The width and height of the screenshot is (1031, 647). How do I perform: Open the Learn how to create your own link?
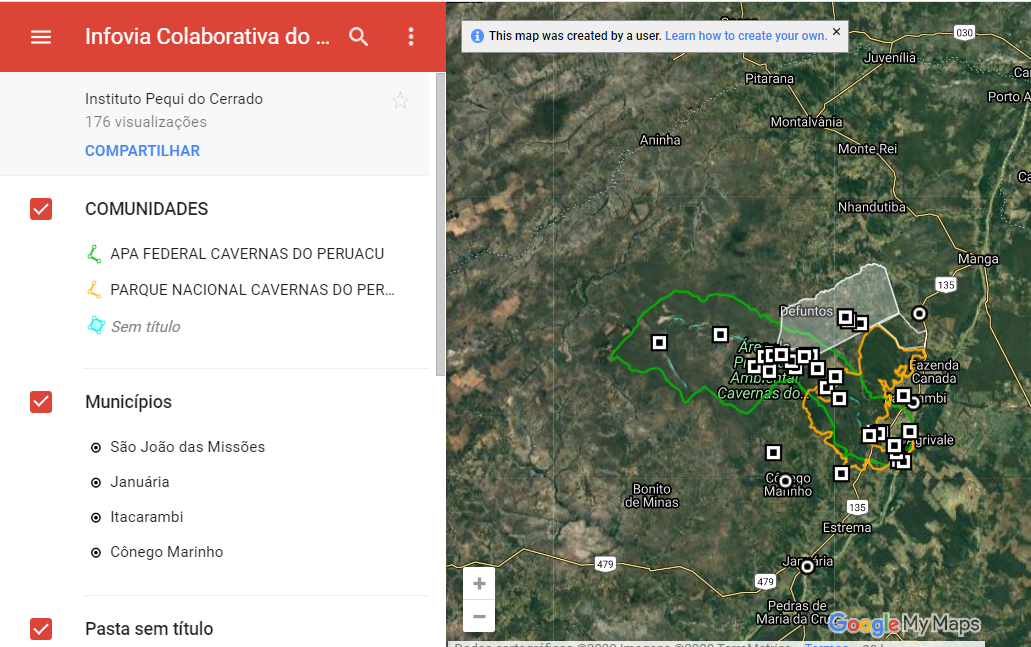click(748, 35)
